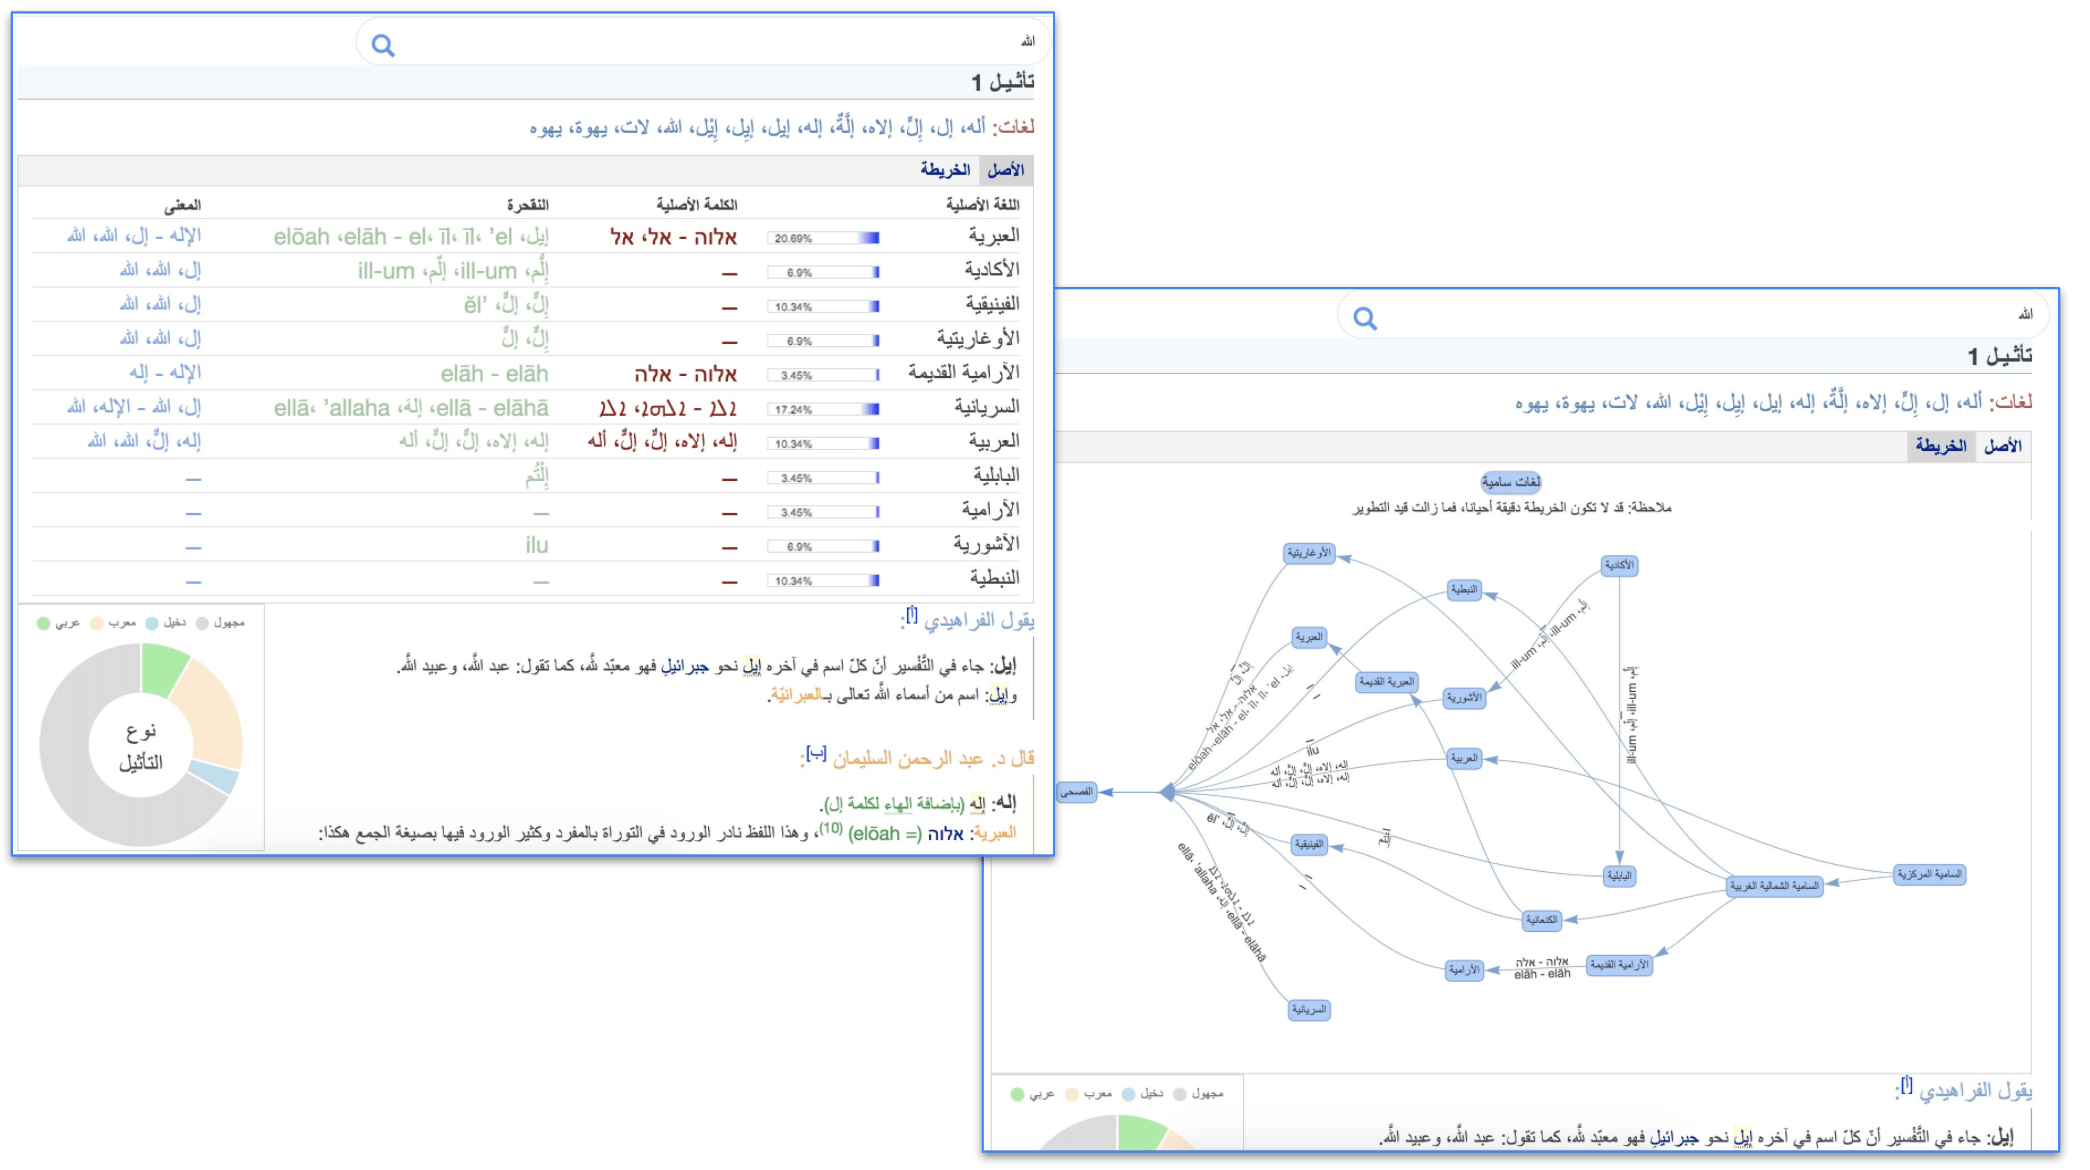Click the دخيل legend dot in table window
The image size is (2090, 1170).
[x=152, y=623]
